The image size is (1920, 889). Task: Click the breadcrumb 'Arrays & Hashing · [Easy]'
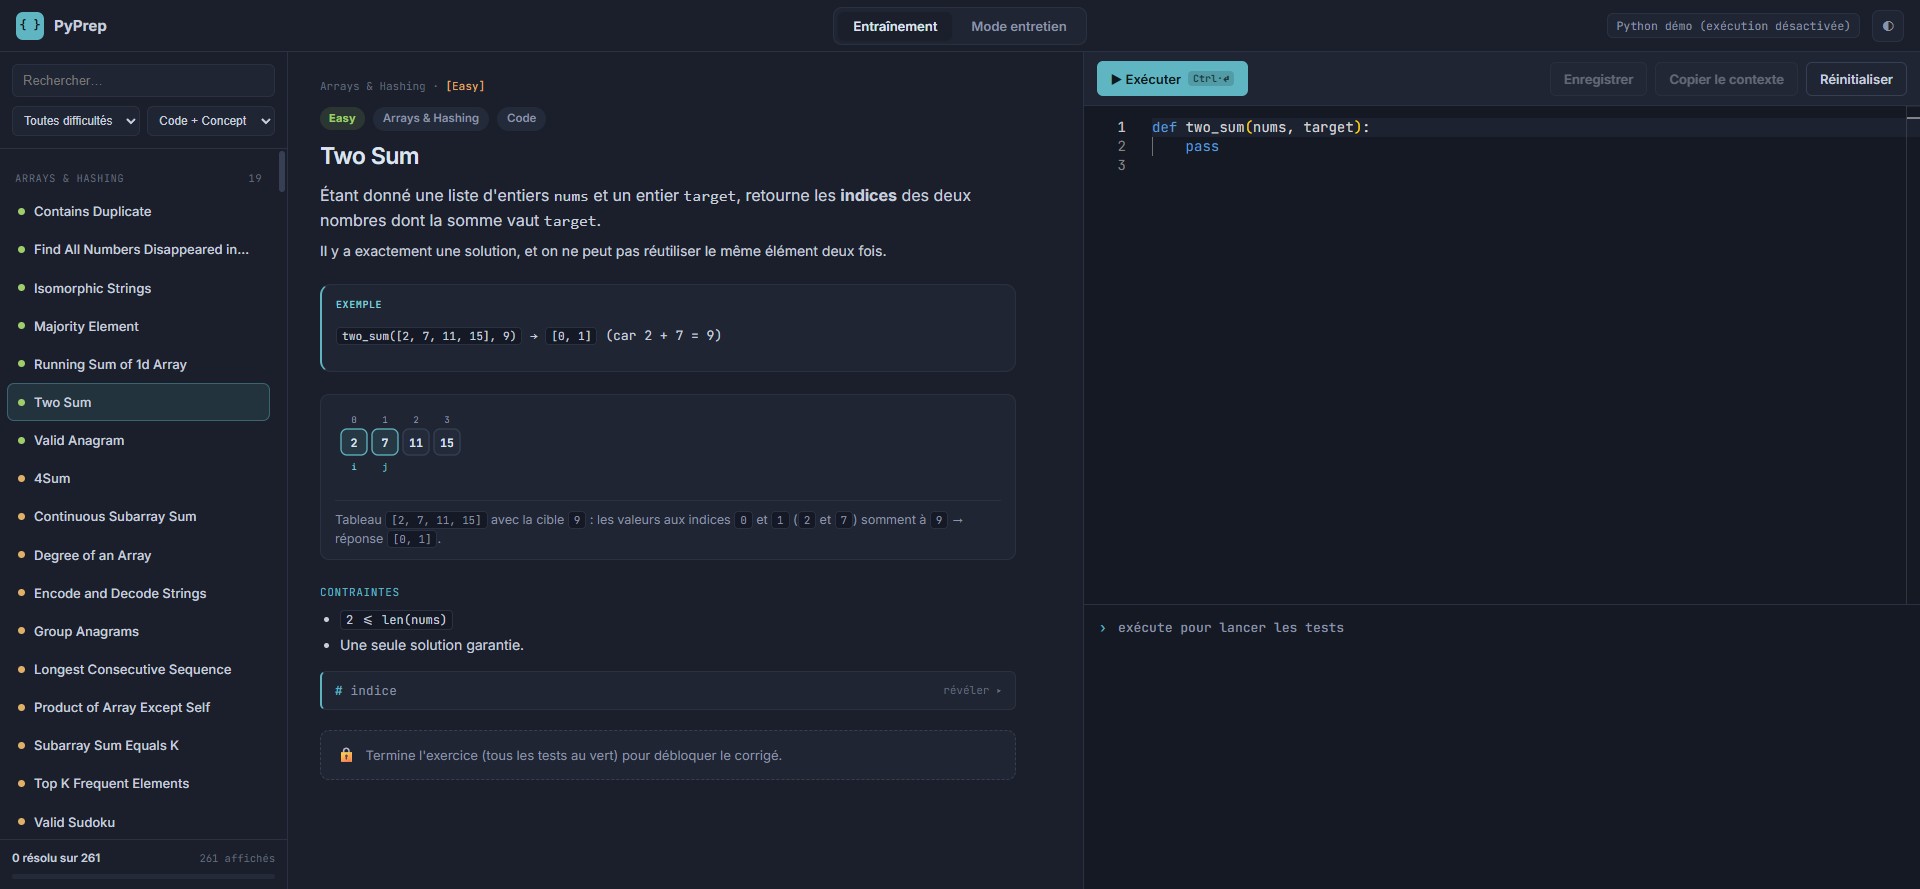click(402, 86)
